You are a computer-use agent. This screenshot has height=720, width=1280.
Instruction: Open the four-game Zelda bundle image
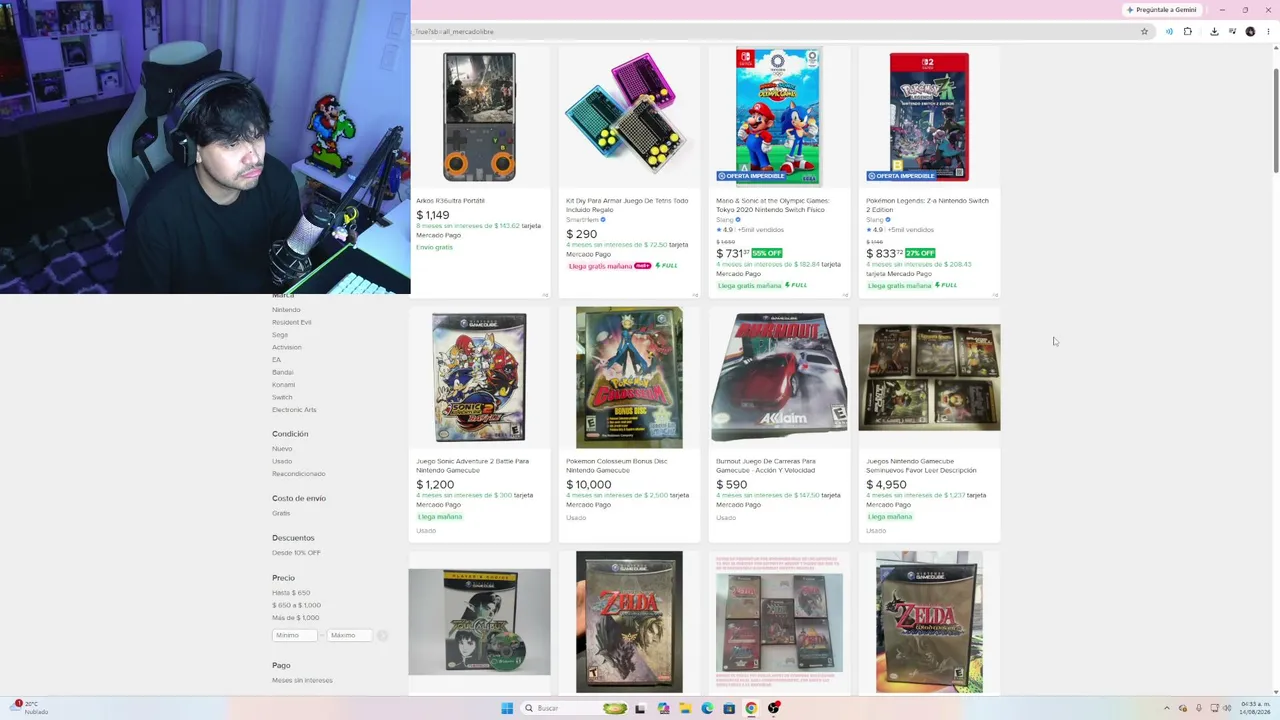click(x=779, y=622)
